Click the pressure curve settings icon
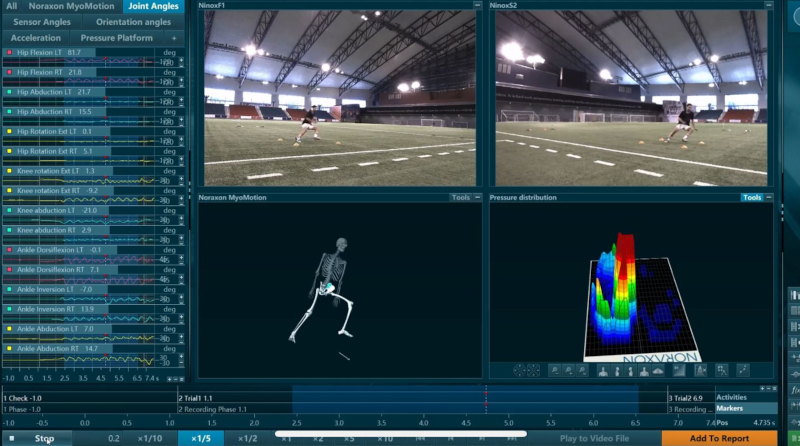The height and width of the screenshot is (446, 800). [701, 370]
